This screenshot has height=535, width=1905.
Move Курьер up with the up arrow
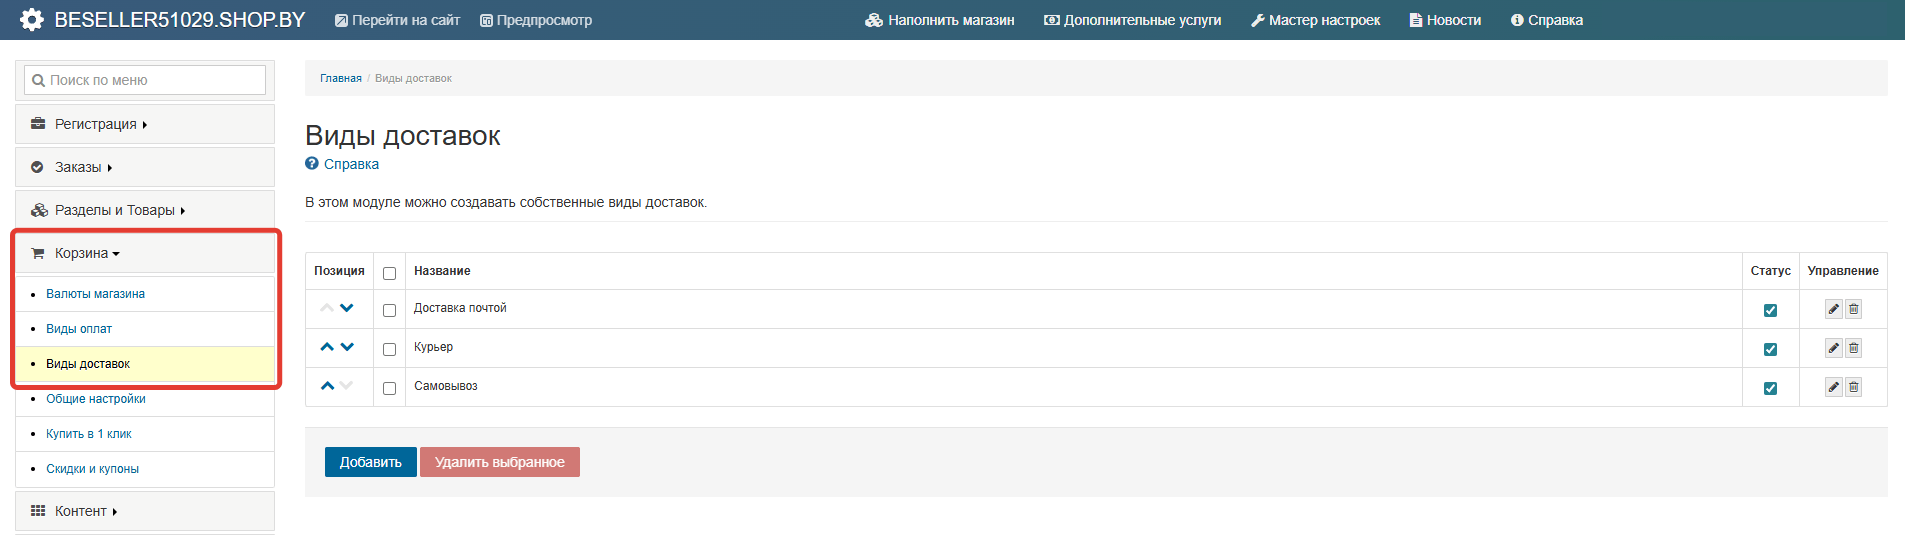pos(327,347)
